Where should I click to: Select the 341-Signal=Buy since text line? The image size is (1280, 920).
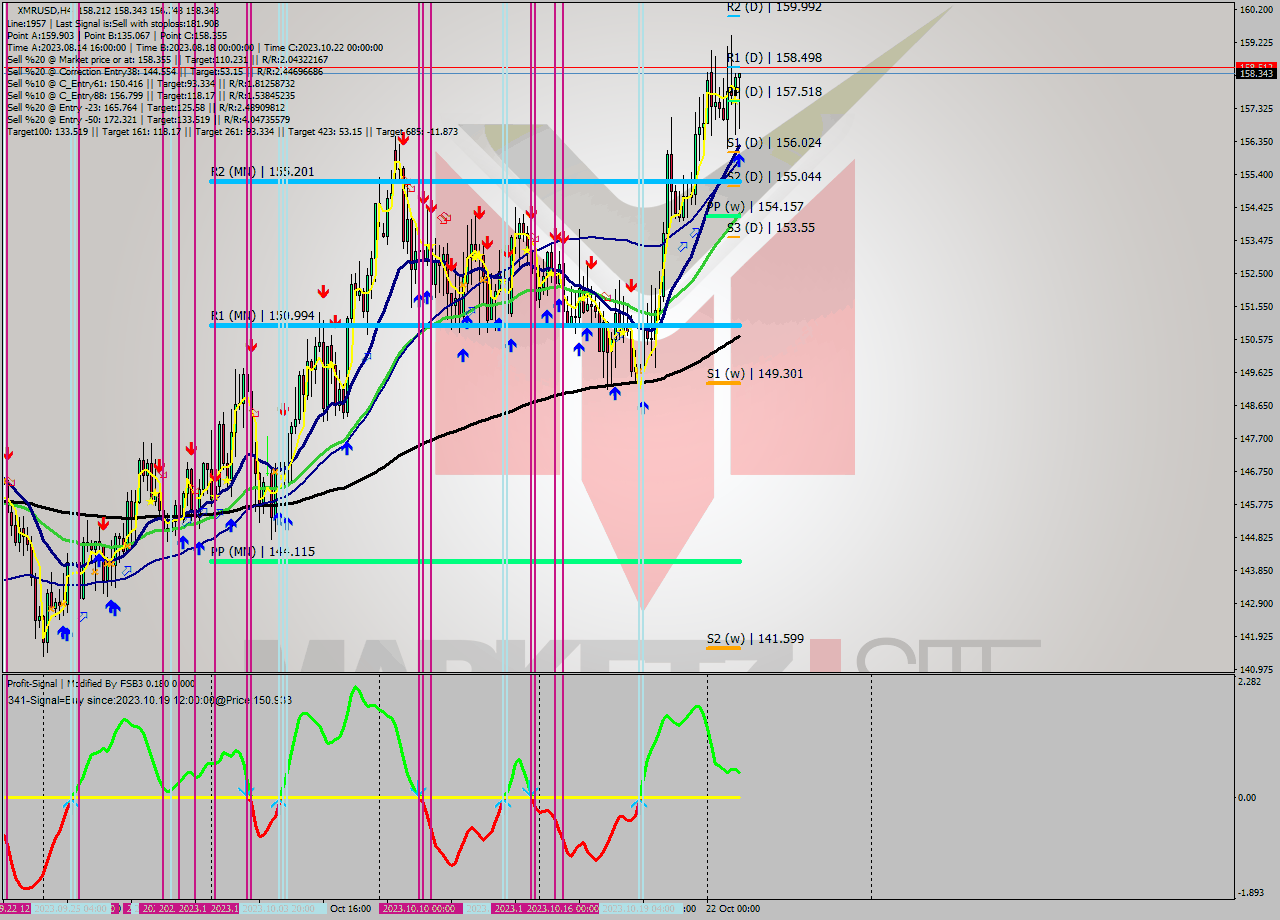coord(149,700)
